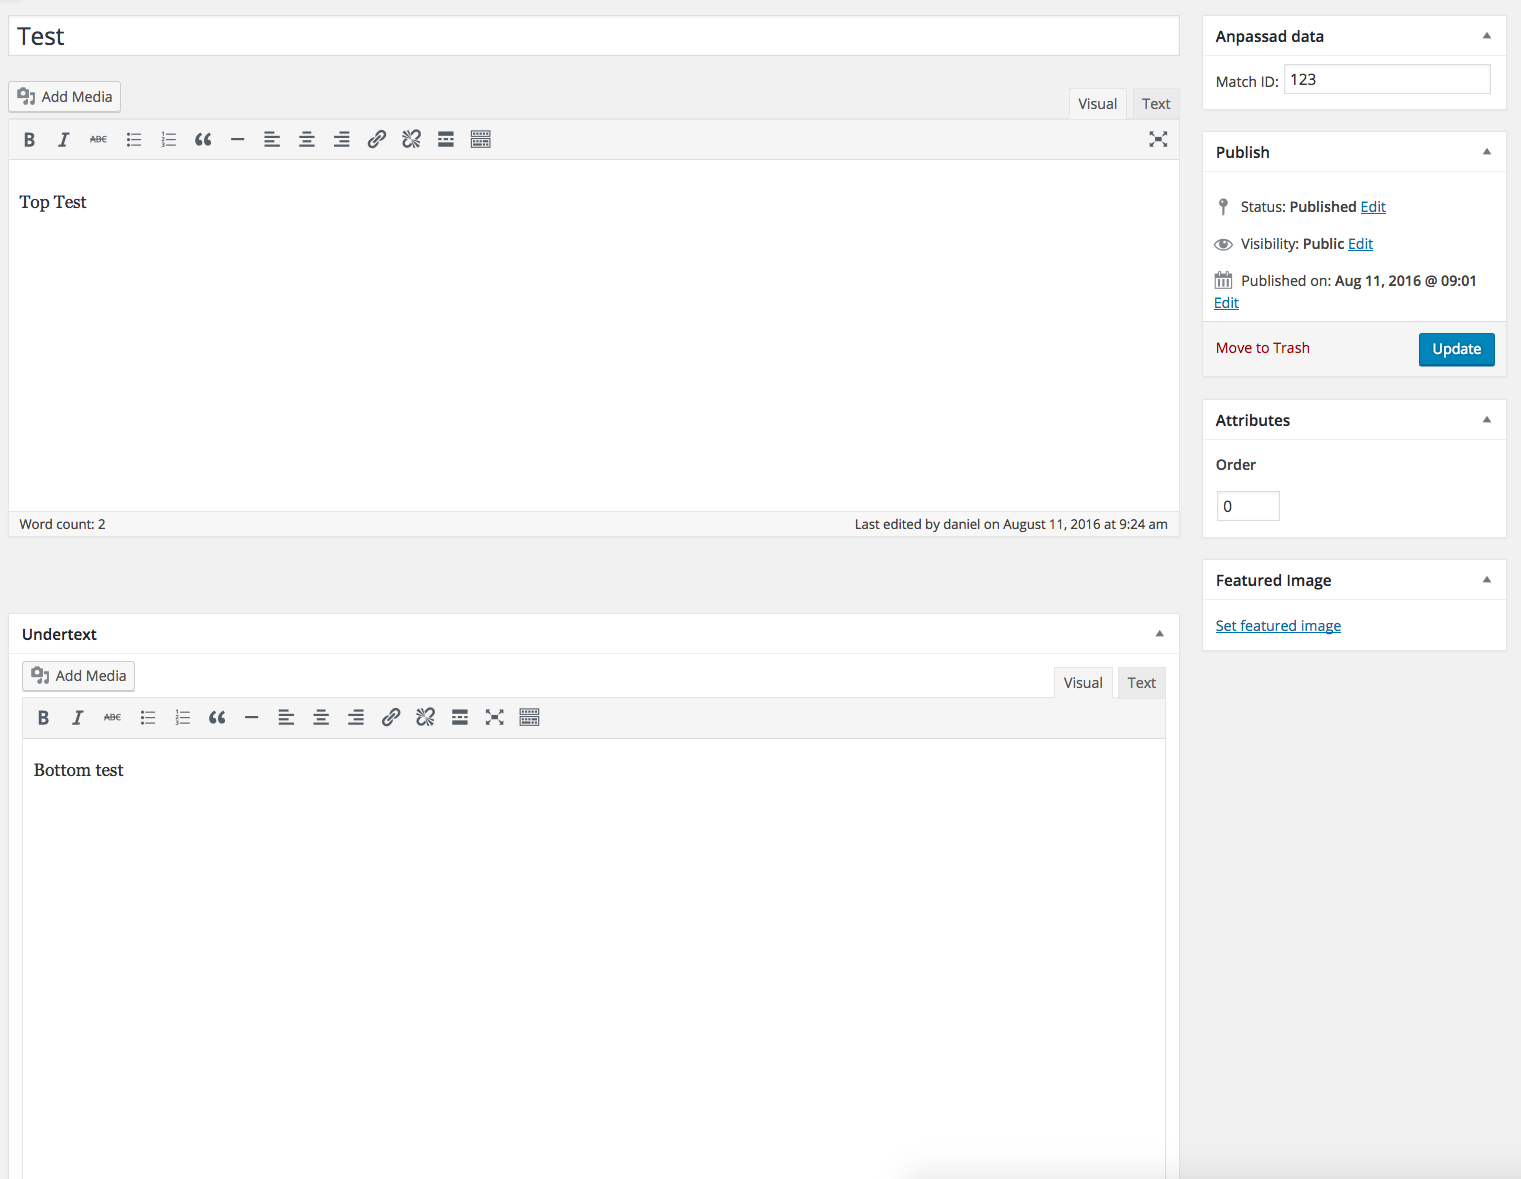This screenshot has width=1521, height=1179.
Task: Insert horizontal line in the top editor
Action: tap(237, 140)
